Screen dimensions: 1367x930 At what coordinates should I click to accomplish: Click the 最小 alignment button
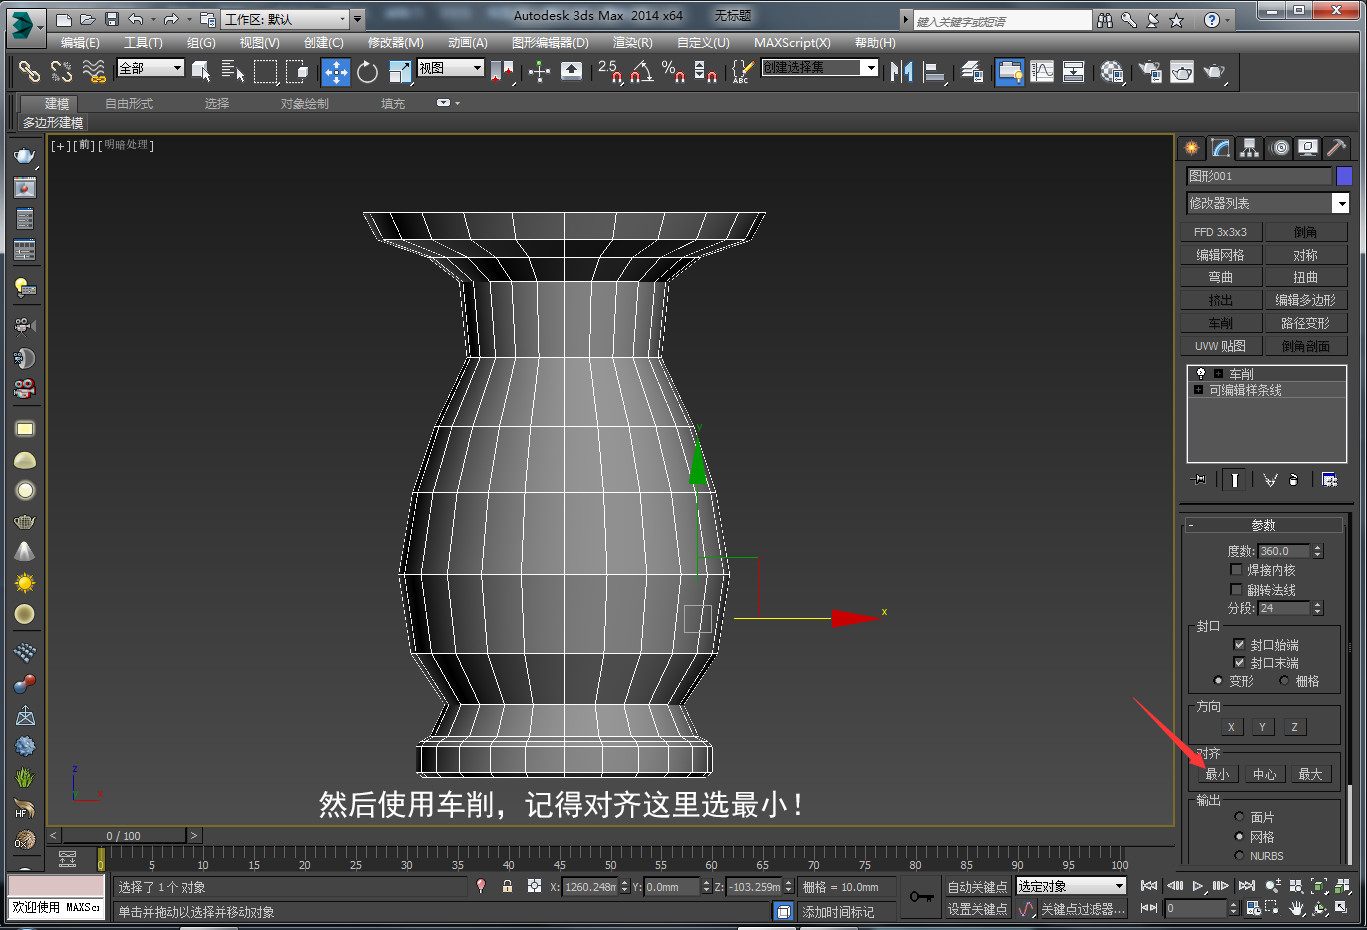coord(1217,773)
